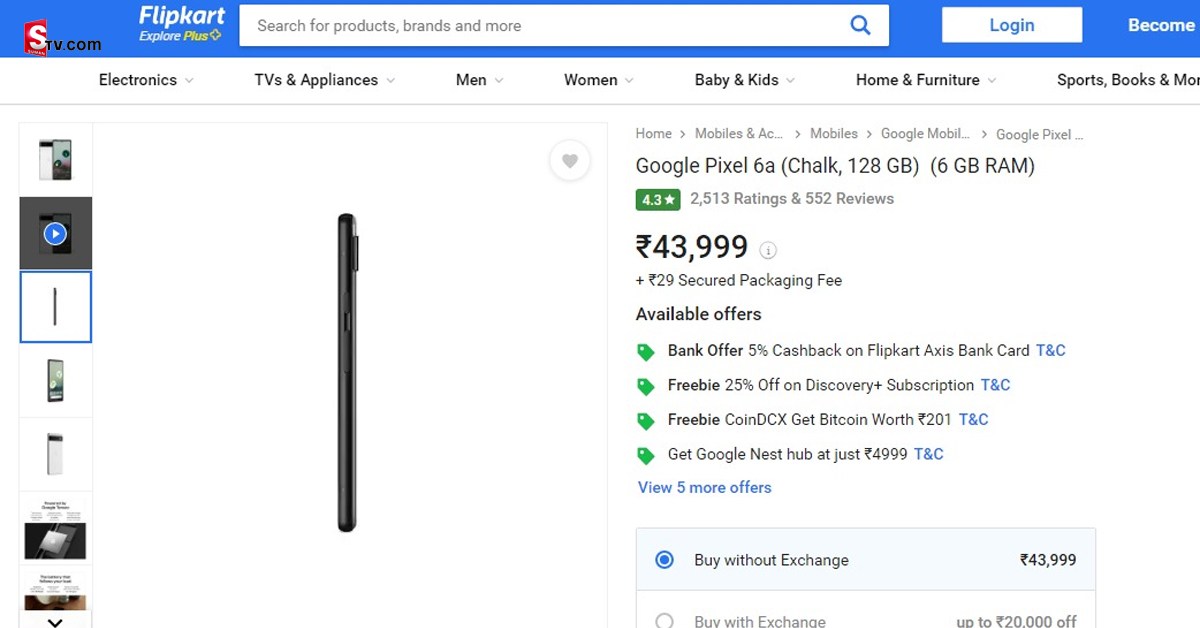Click the Login button
Screen dimensions: 1200x628
pos(1011,25)
